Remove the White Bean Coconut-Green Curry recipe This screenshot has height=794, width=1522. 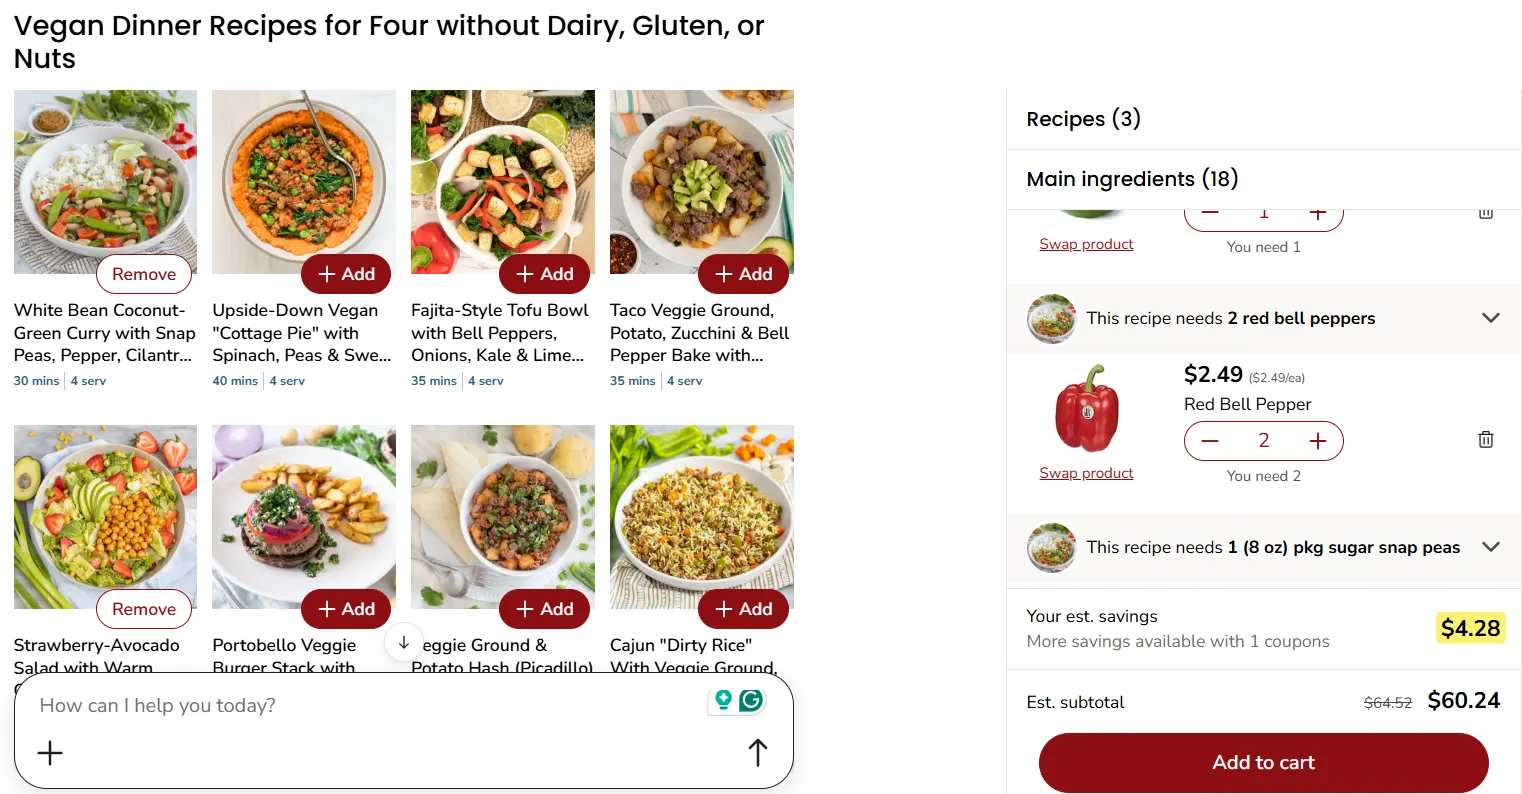click(x=144, y=273)
